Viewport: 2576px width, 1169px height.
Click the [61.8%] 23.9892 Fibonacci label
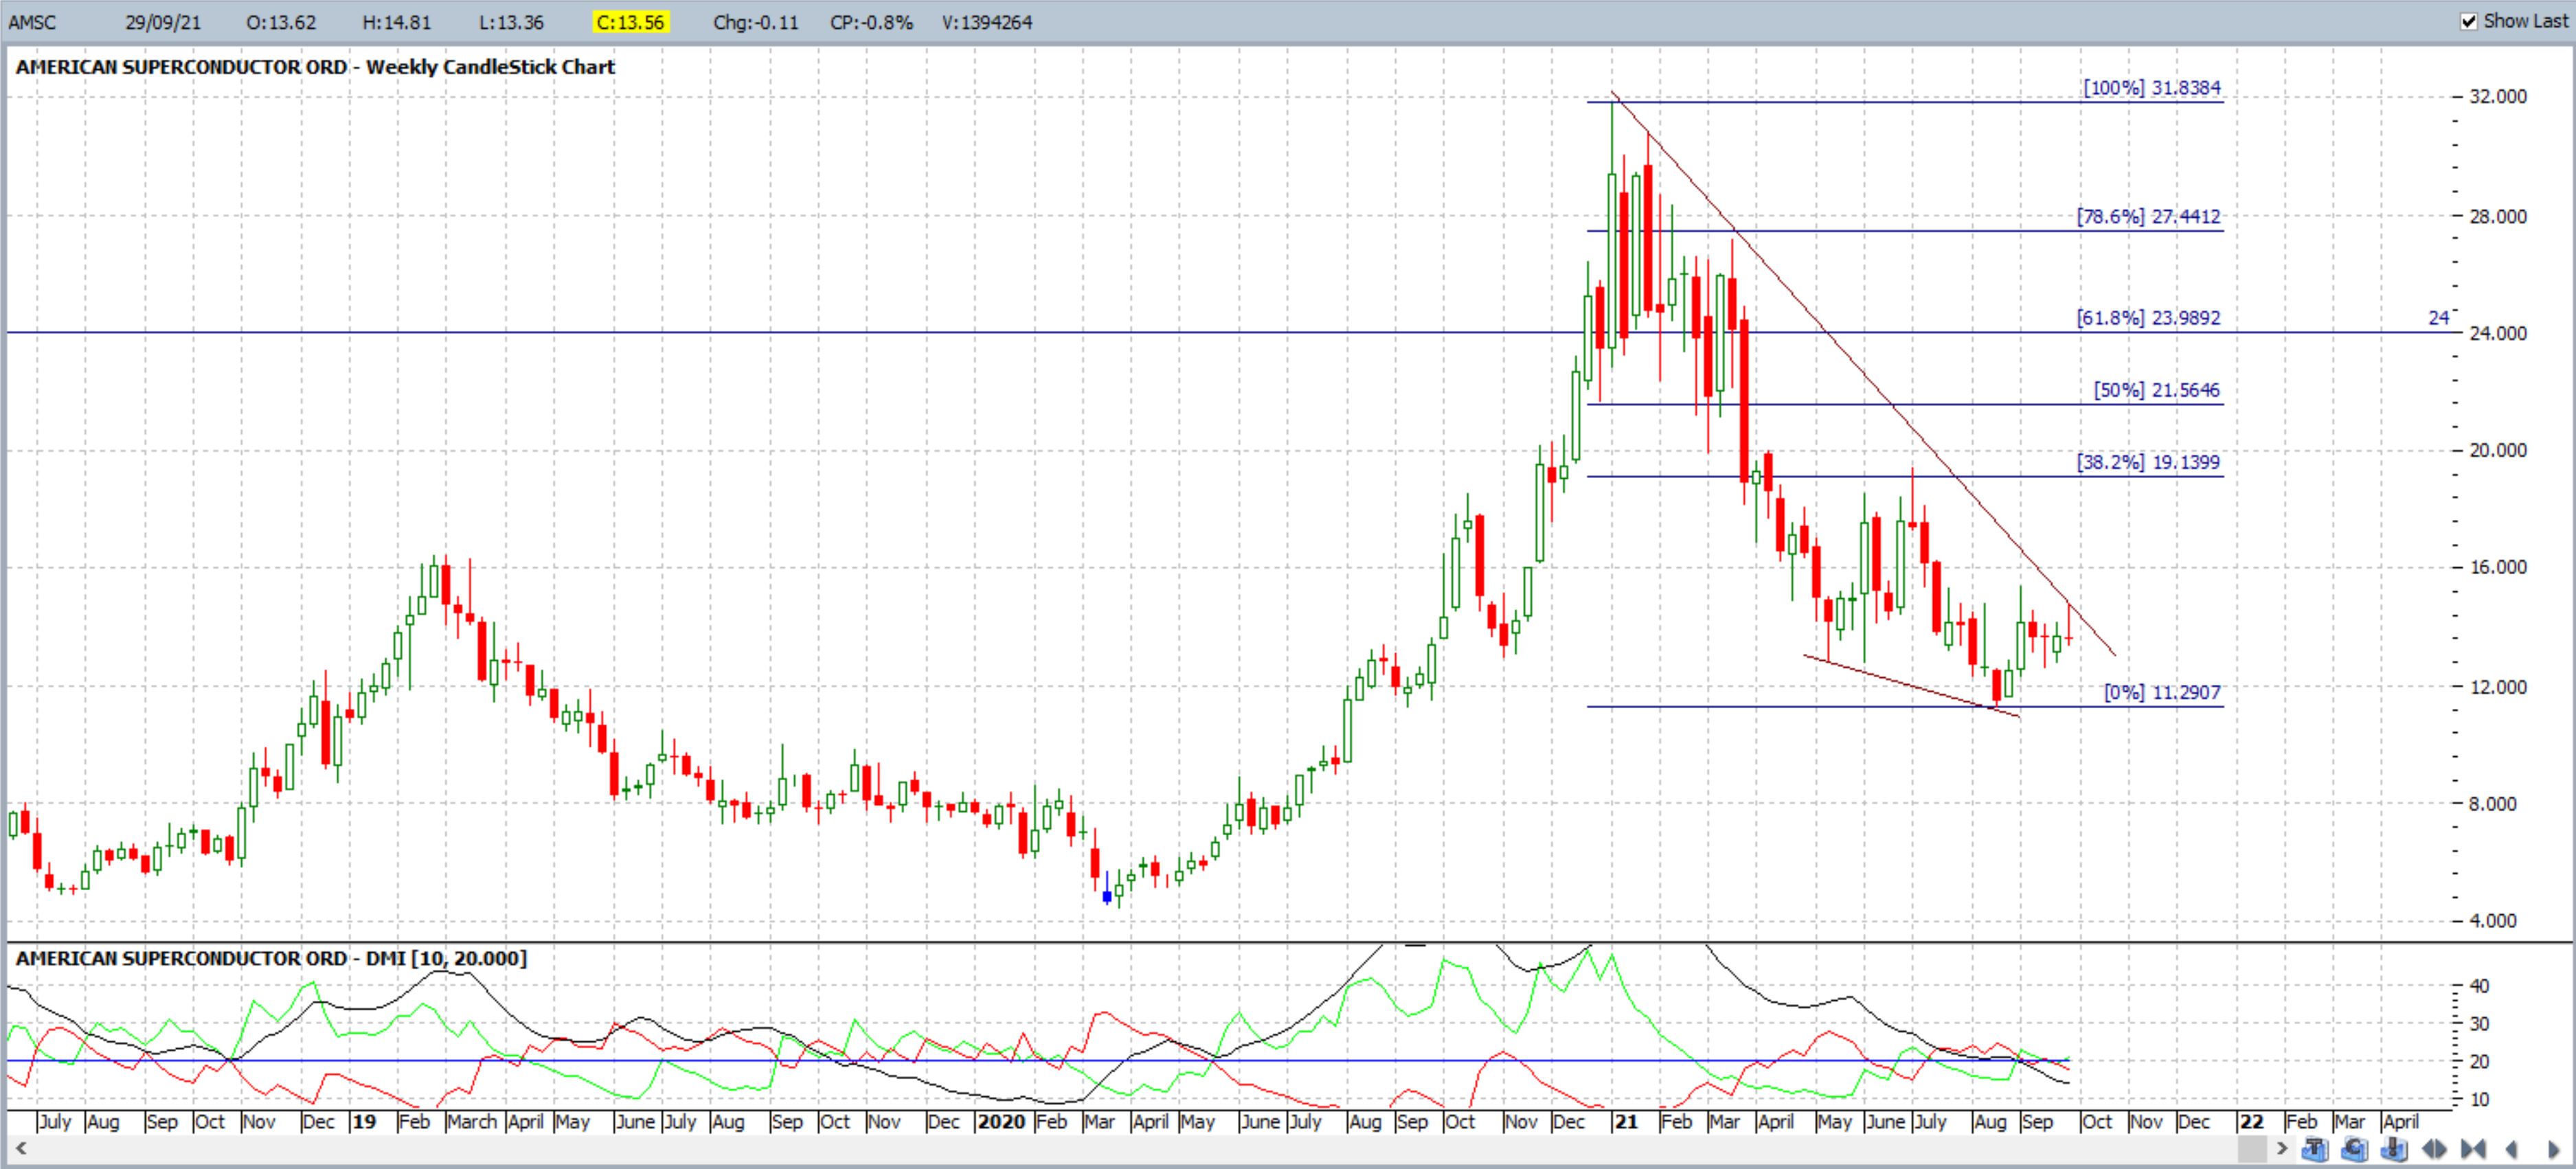pos(2149,318)
